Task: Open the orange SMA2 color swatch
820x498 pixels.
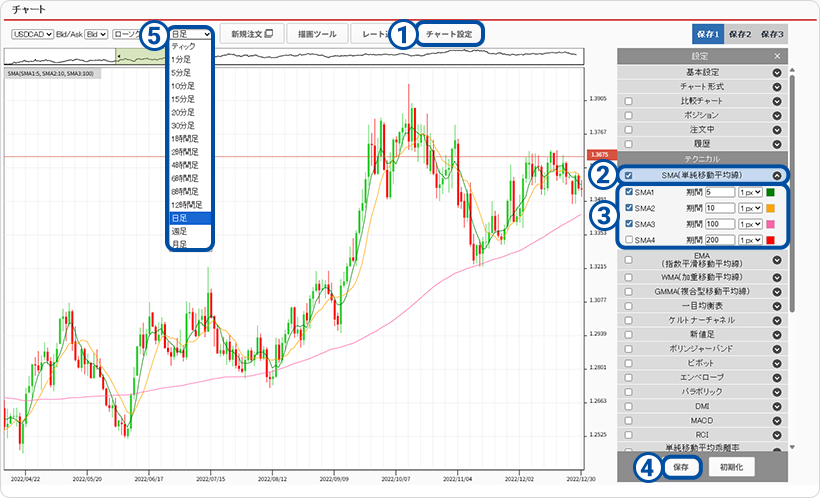Action: [x=771, y=208]
